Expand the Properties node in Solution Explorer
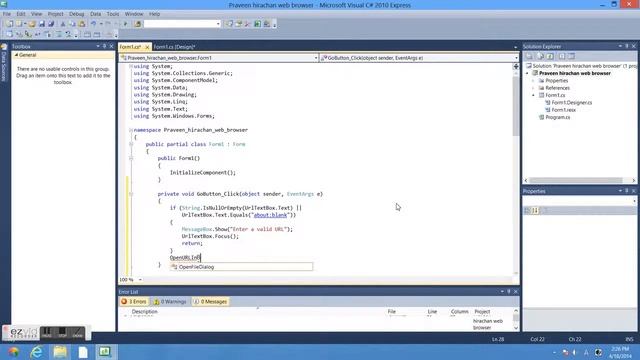Image resolution: width=640 pixels, height=360 pixels. pos(533,81)
